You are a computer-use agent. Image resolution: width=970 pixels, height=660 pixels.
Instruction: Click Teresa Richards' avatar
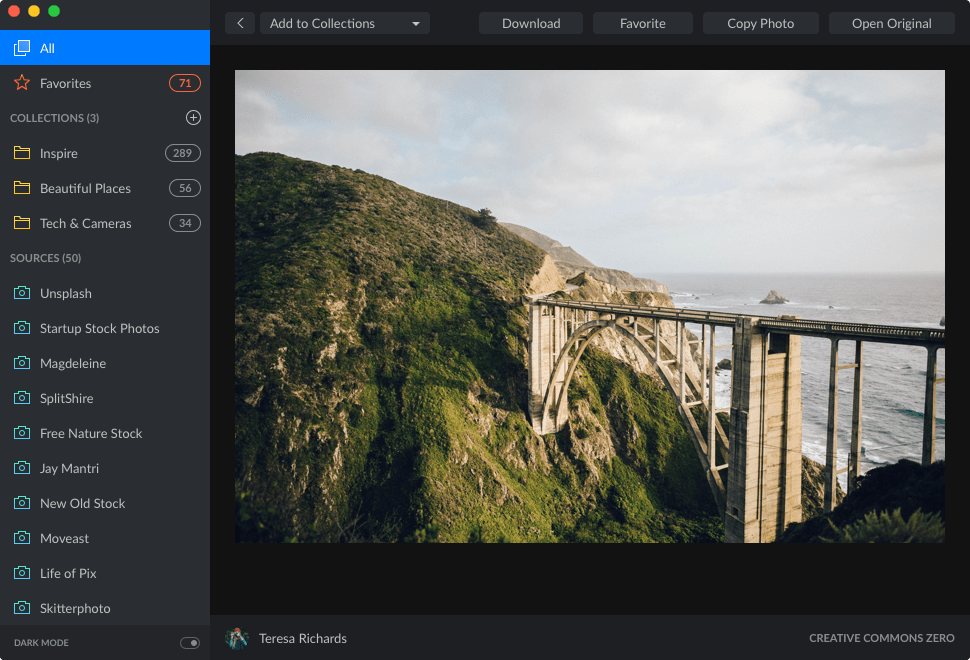point(237,638)
